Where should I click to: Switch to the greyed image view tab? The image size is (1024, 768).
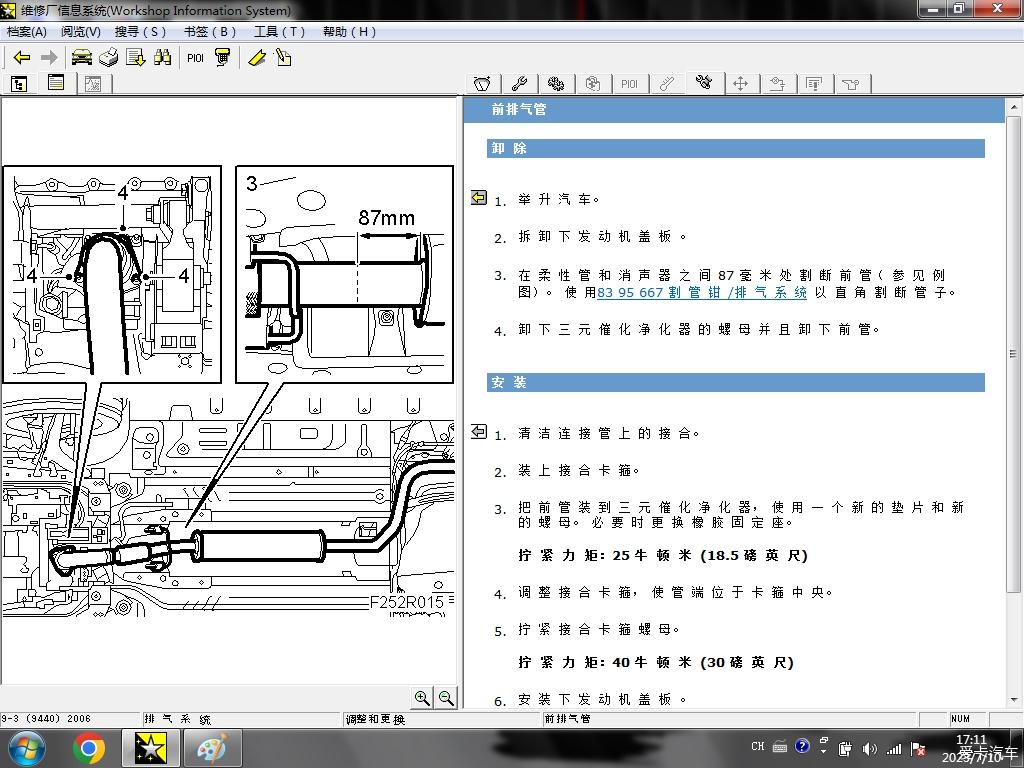(93, 84)
